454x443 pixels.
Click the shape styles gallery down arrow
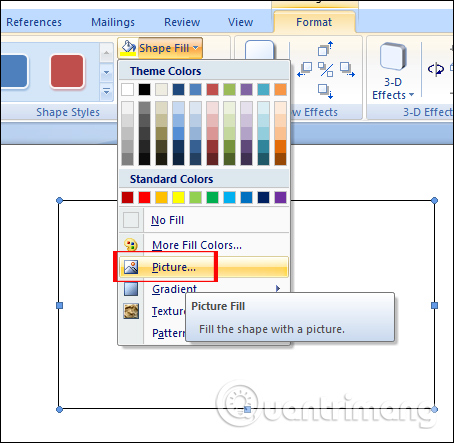tap(106, 72)
